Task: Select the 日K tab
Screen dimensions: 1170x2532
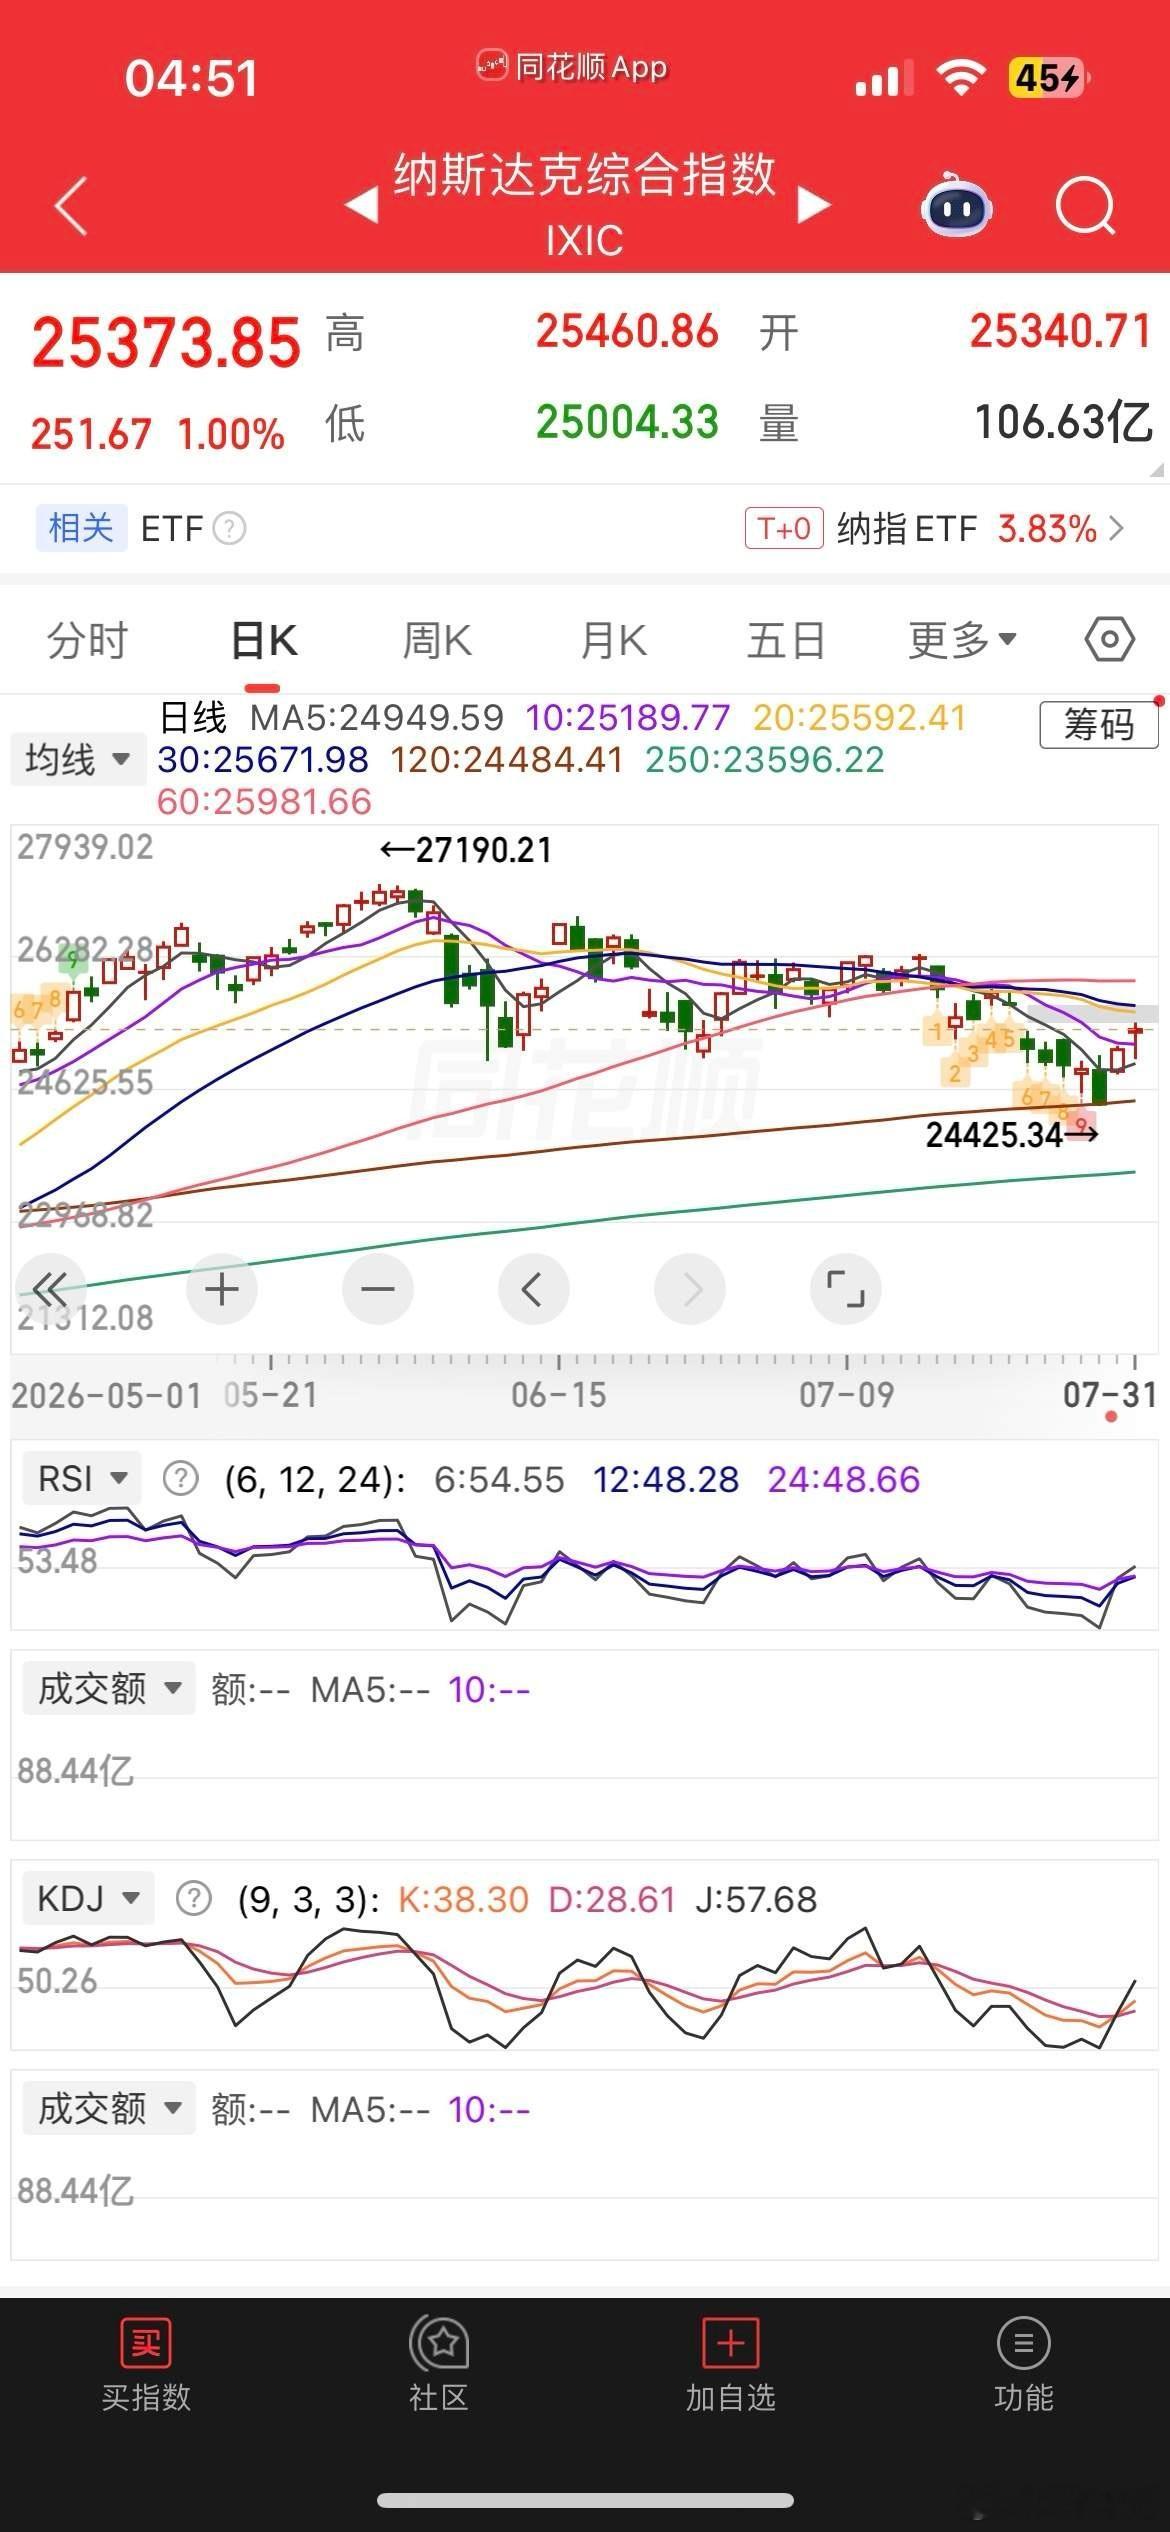Action: click(x=264, y=640)
